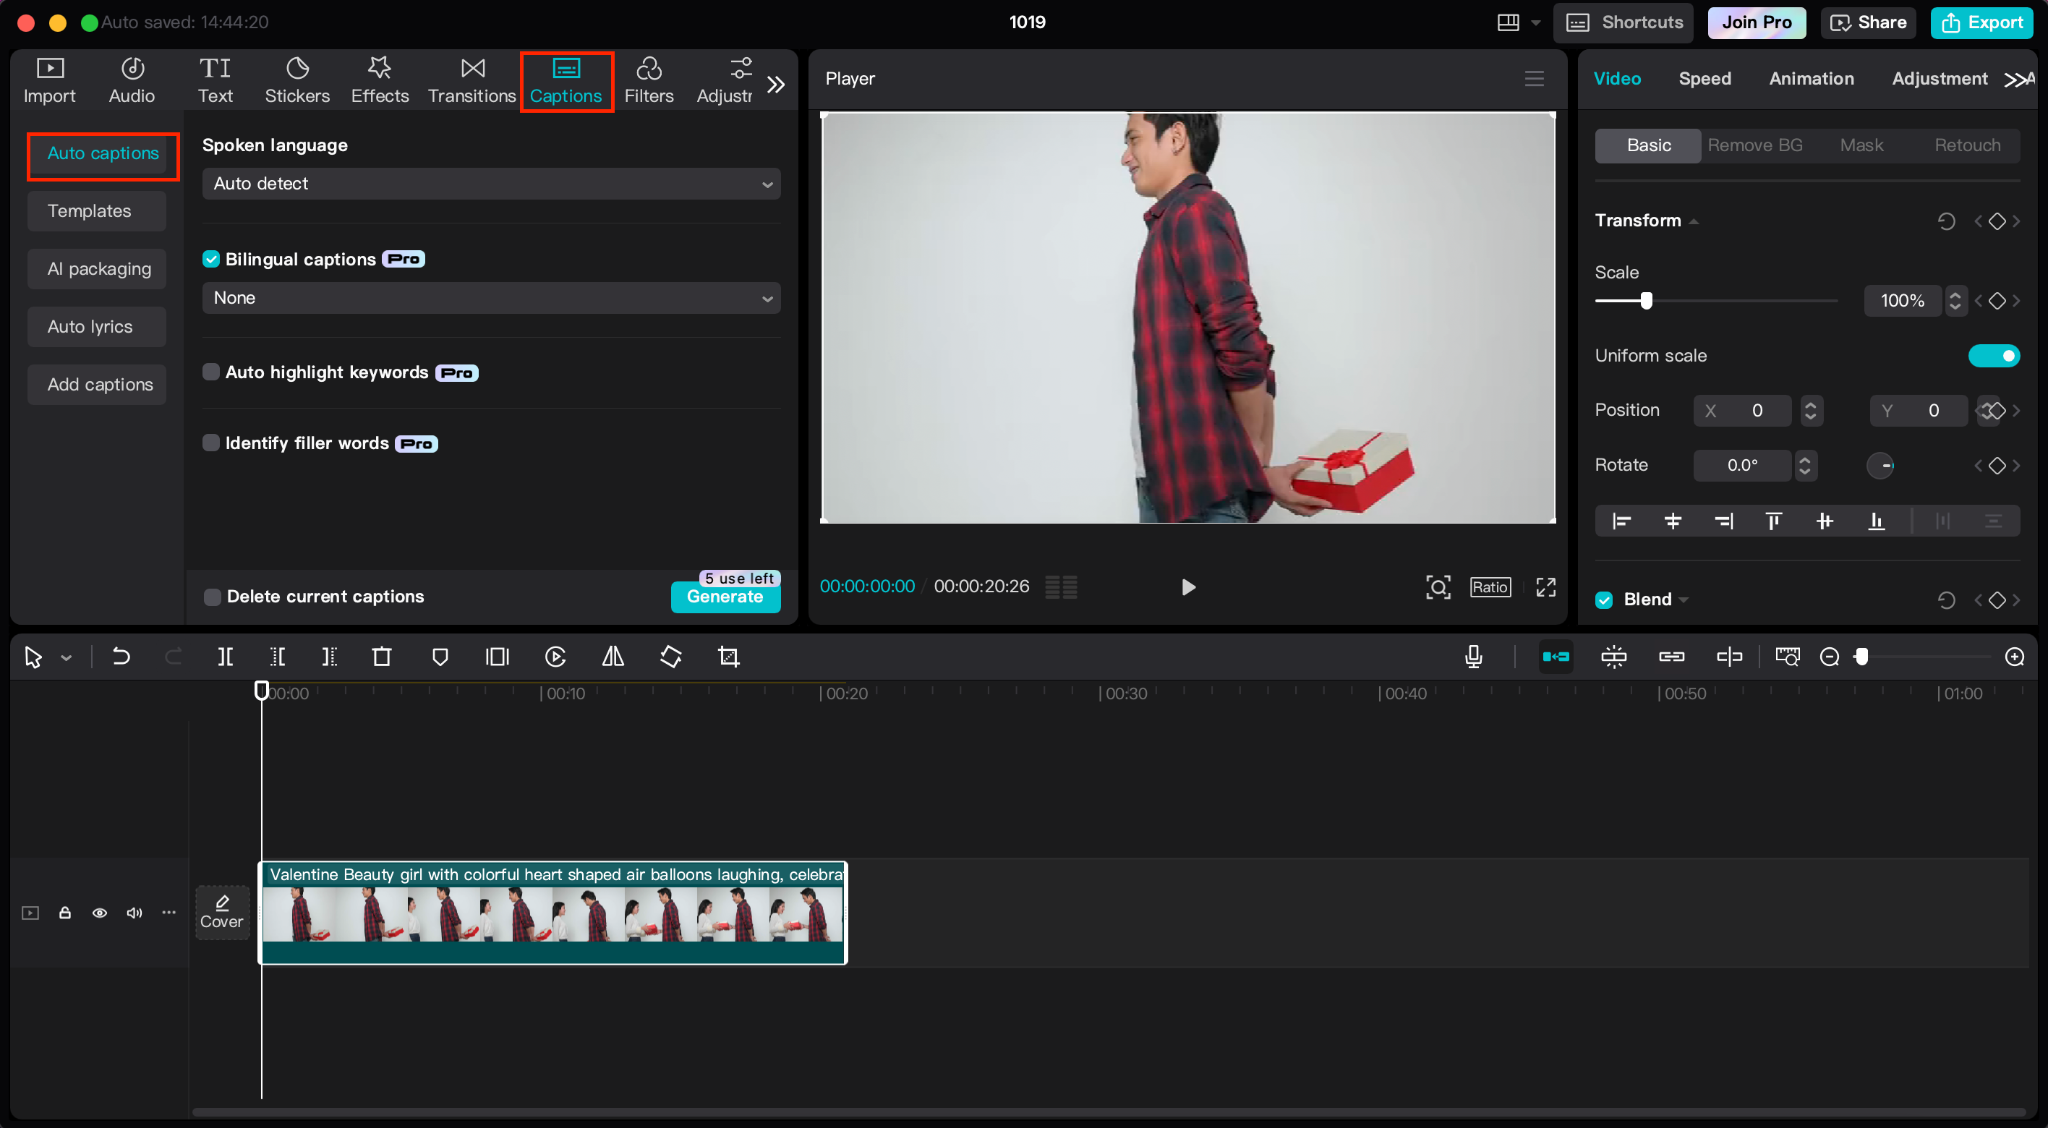Expand more tabs with the double chevron
Image resolution: width=2048 pixels, height=1128 pixels.
776,84
